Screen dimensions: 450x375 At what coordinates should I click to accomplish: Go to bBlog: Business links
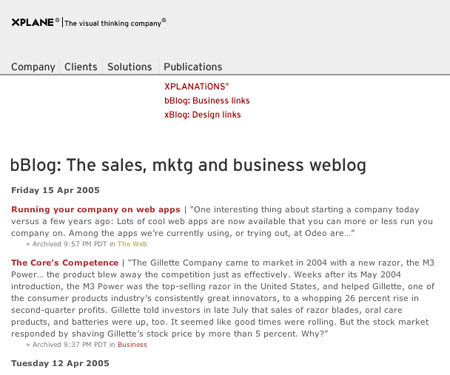point(207,100)
